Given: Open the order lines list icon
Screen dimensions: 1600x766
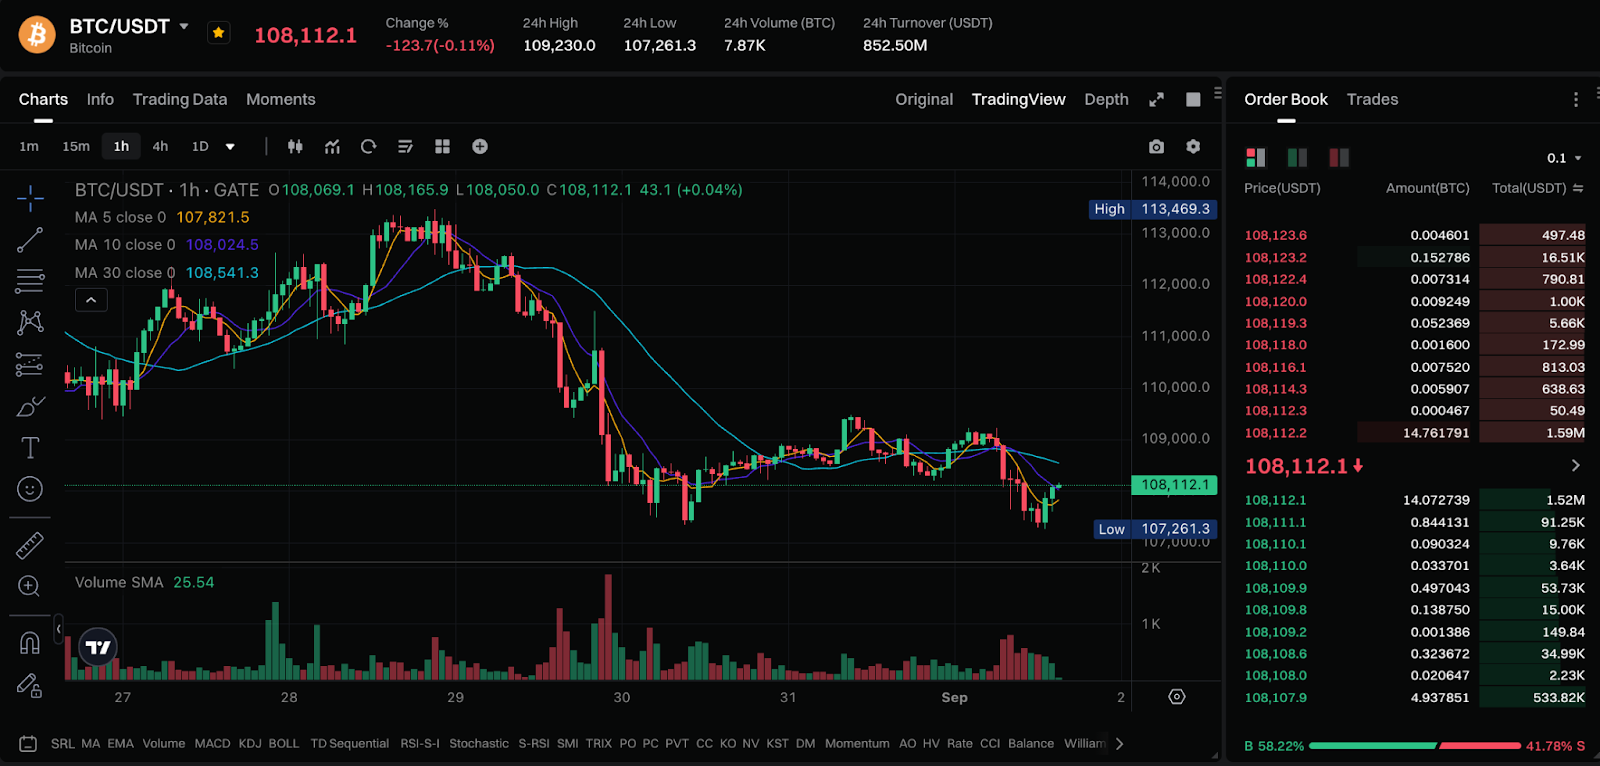Looking at the screenshot, I should [405, 146].
